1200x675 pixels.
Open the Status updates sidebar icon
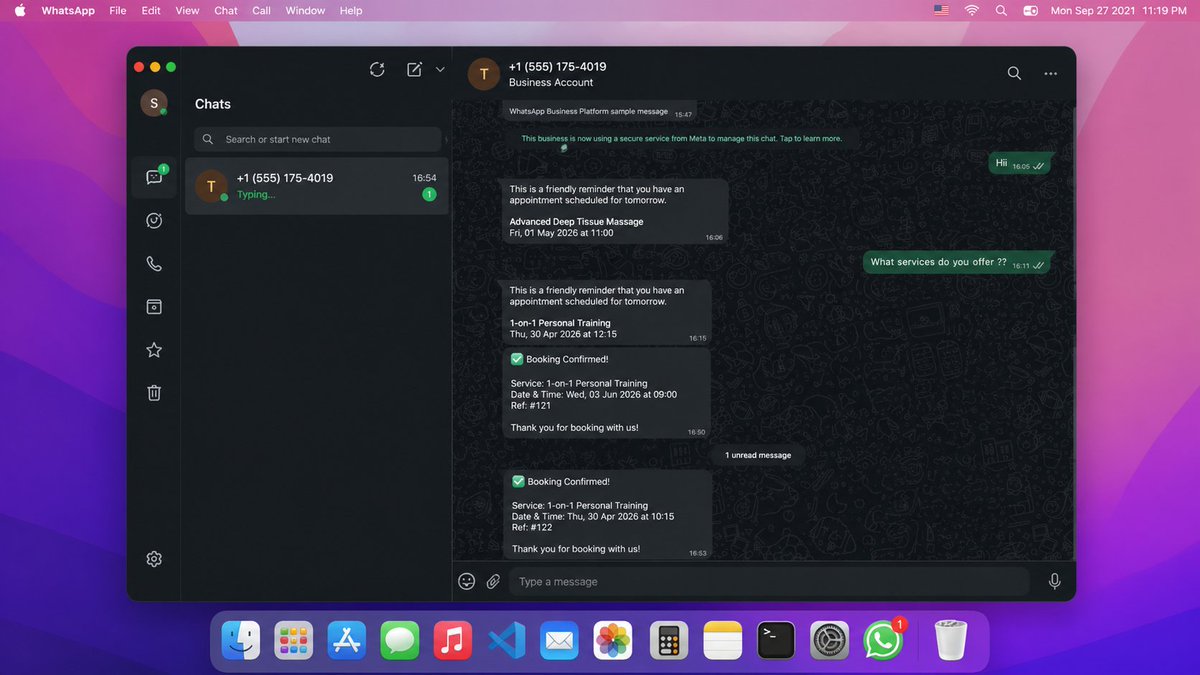click(154, 221)
